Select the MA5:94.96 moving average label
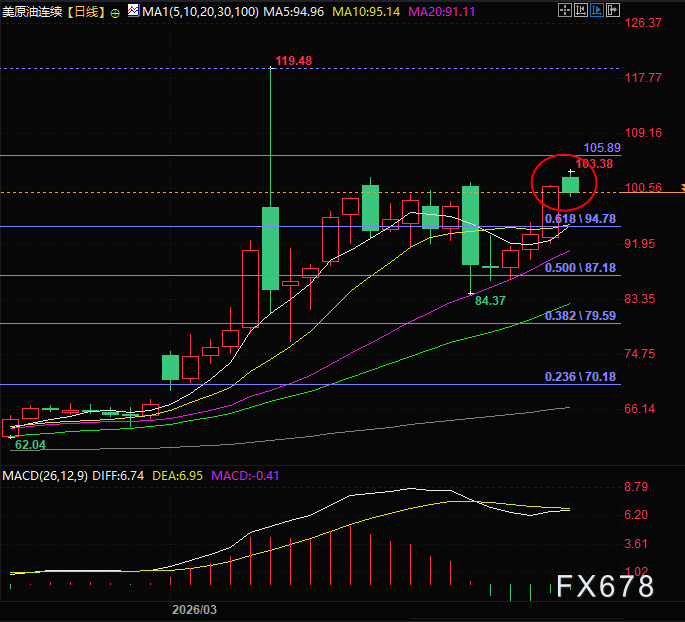 (x=295, y=13)
